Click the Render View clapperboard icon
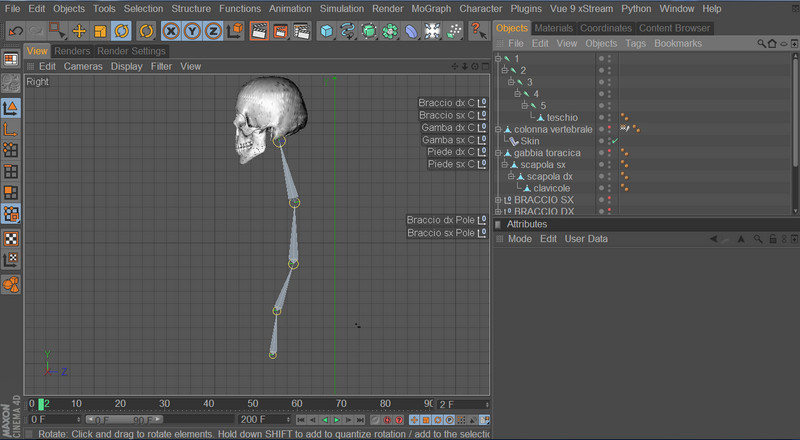Screen dimensions: 800x440 [258, 31]
